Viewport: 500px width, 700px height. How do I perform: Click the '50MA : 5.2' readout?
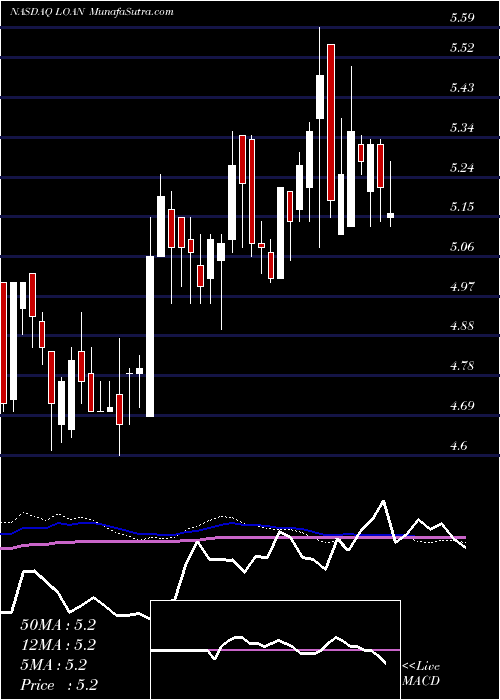coord(58,625)
